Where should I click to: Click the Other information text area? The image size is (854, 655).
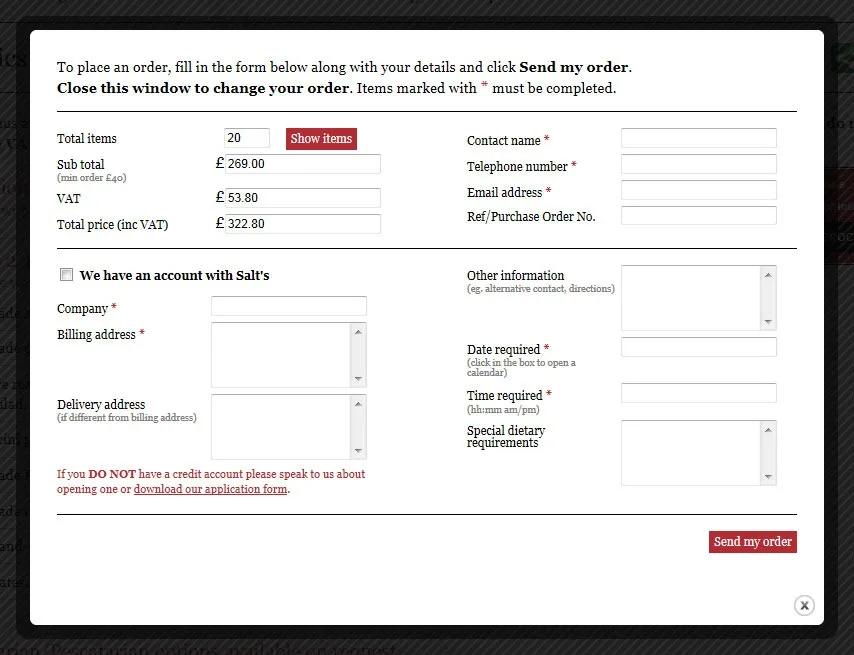coord(691,298)
